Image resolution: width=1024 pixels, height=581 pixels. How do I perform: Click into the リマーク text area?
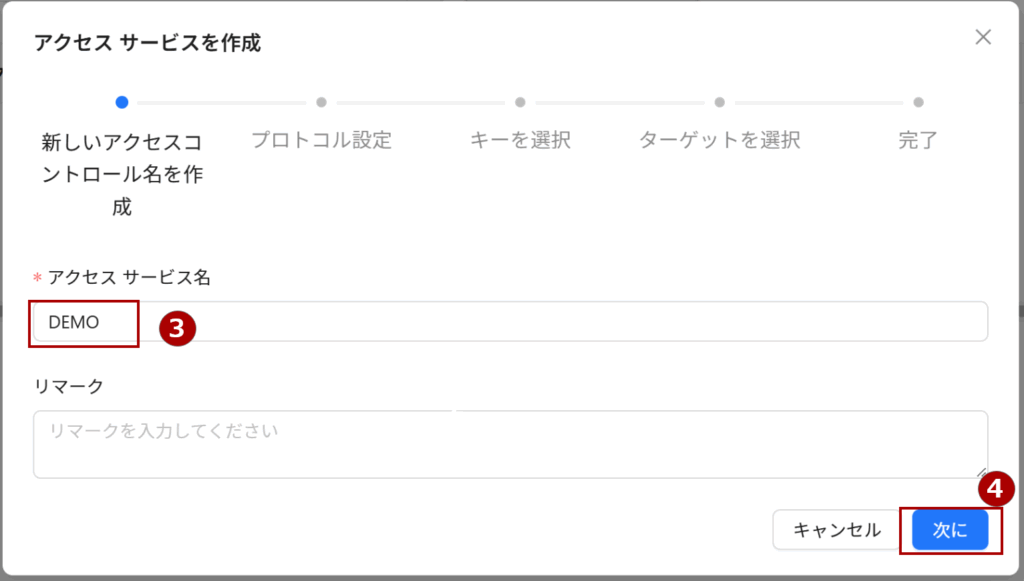[510, 443]
